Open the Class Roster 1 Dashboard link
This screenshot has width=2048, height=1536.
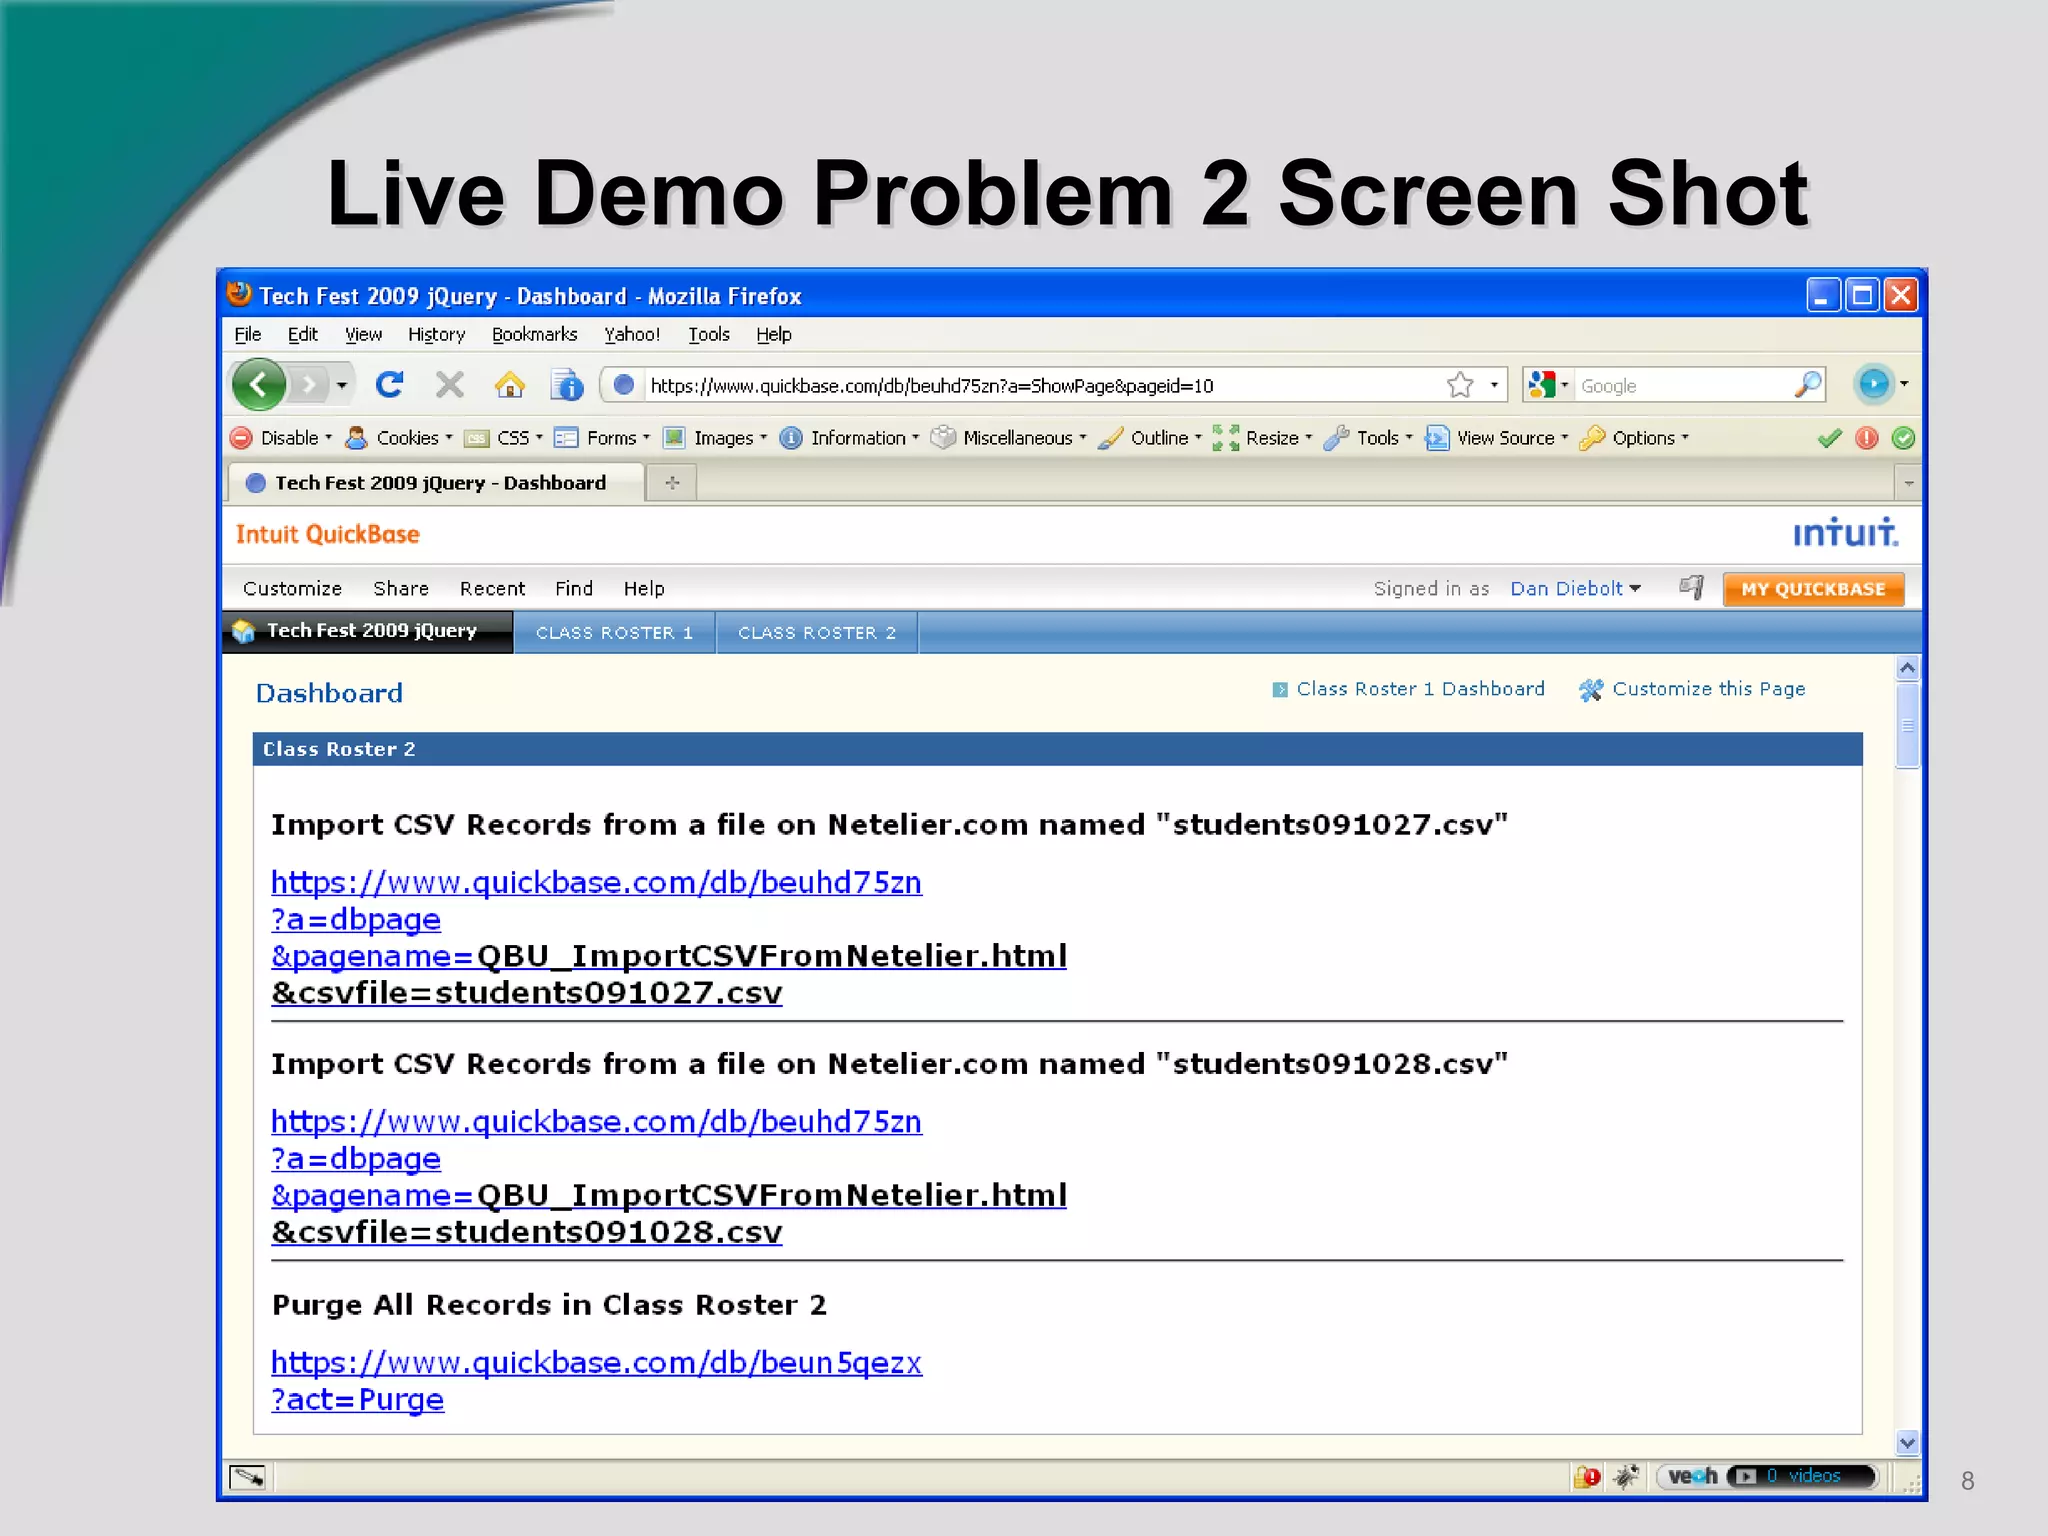click(x=1420, y=689)
